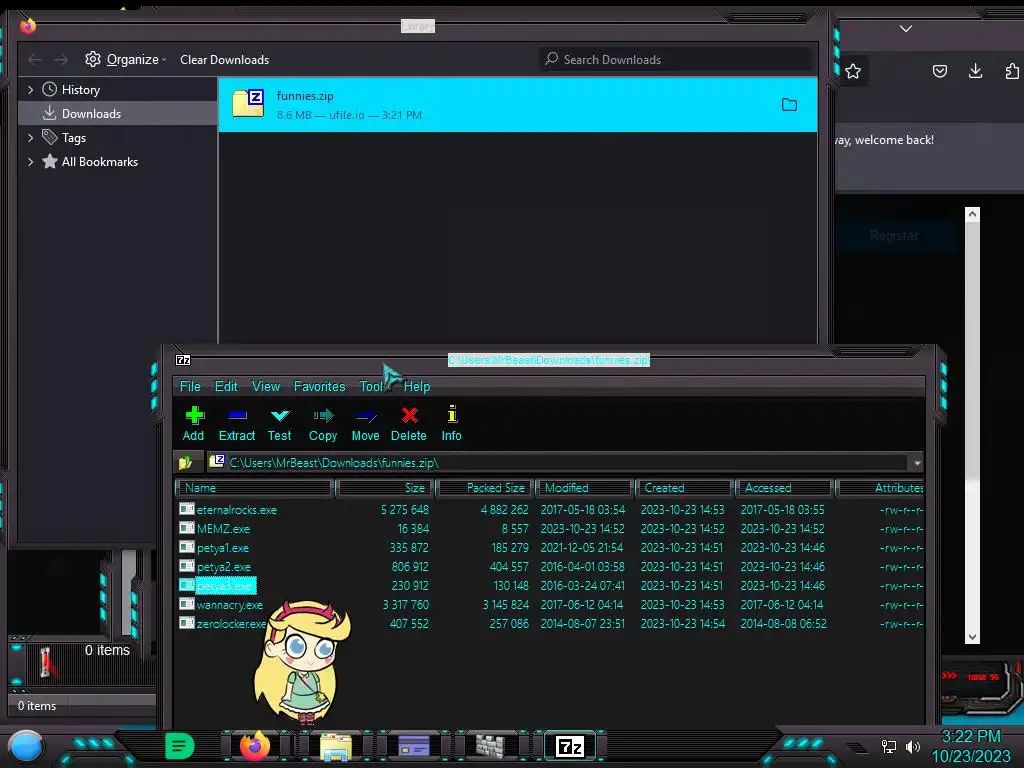Screen dimensions: 1024x768
Task: Open brick wall app on taskbar
Action: tap(490, 746)
